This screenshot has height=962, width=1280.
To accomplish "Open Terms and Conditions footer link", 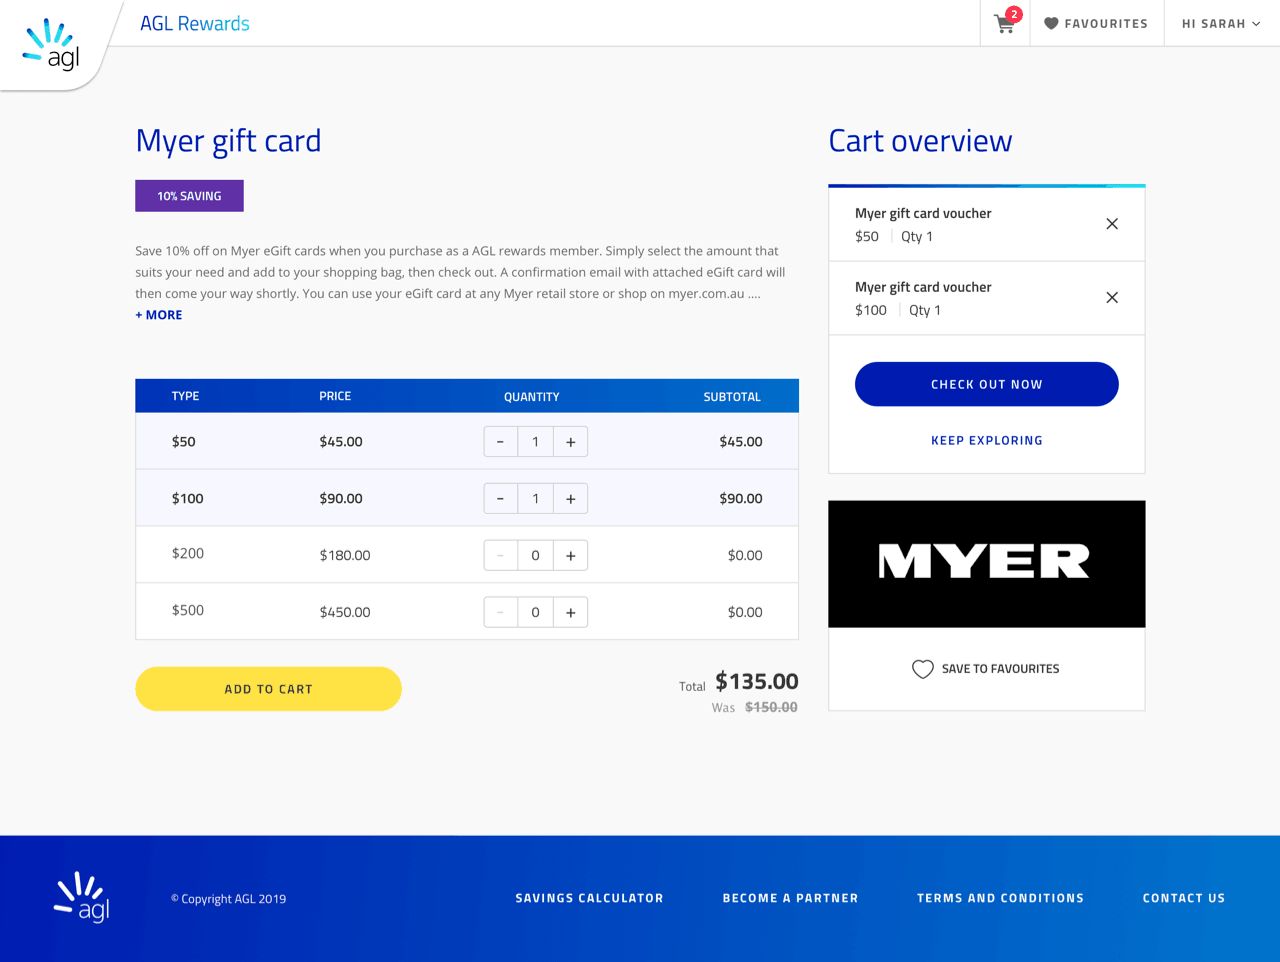I will click(1000, 898).
